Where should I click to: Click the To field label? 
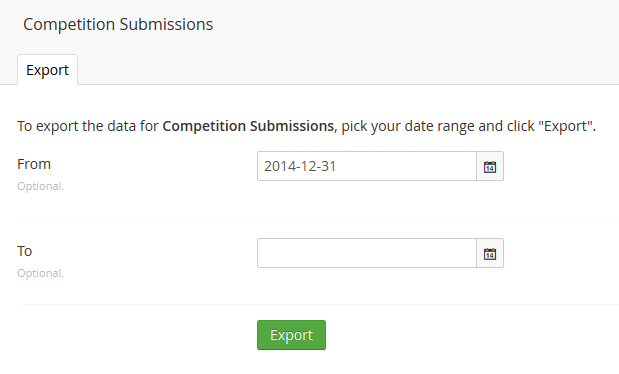point(24,251)
